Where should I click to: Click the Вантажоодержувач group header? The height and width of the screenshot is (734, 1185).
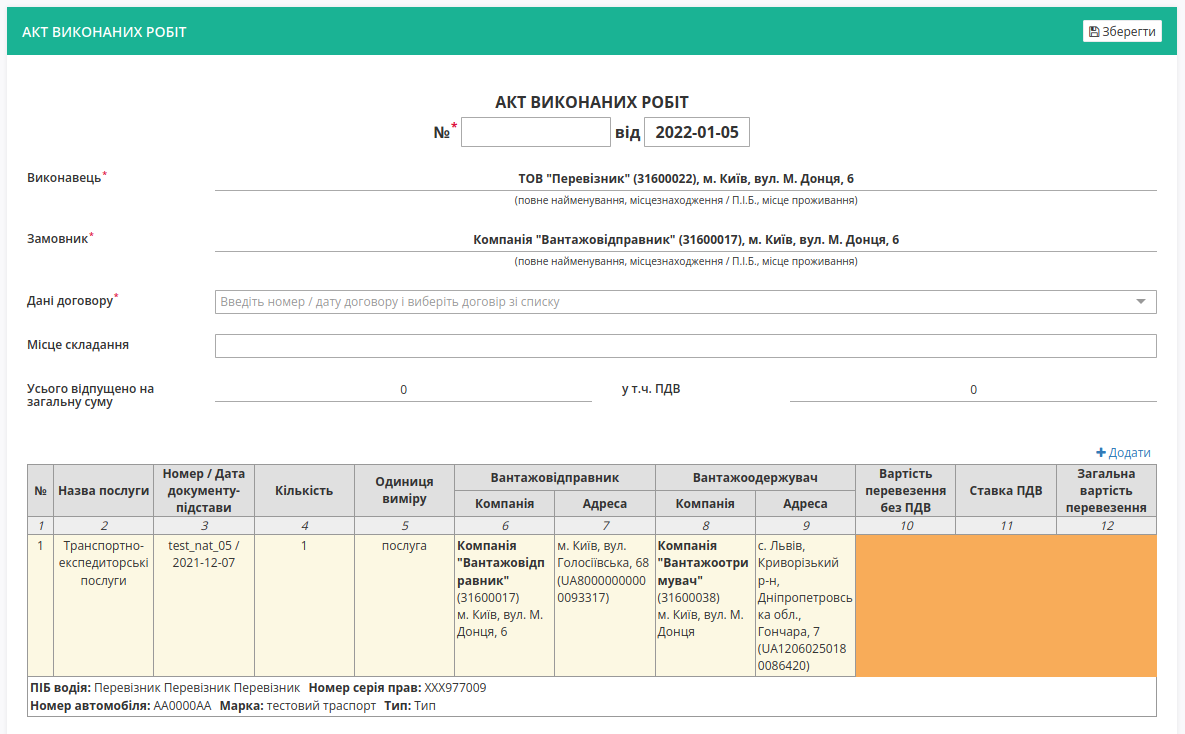(755, 478)
